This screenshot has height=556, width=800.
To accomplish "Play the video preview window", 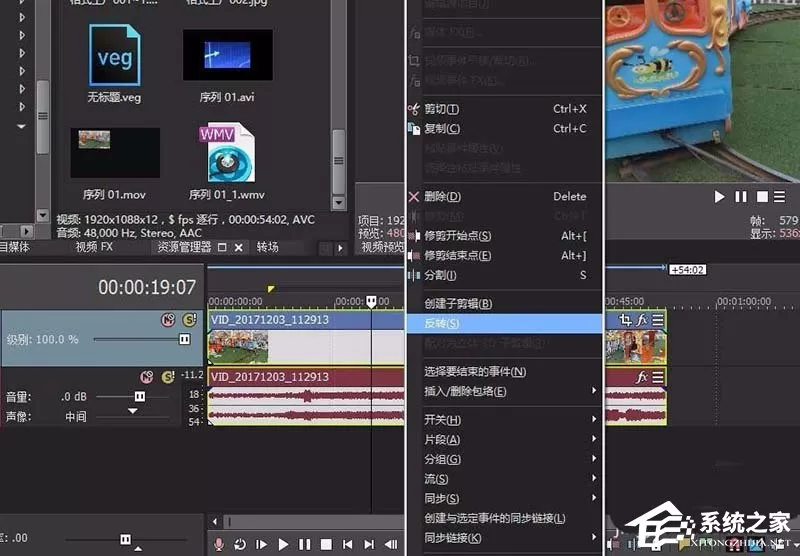I will point(719,196).
